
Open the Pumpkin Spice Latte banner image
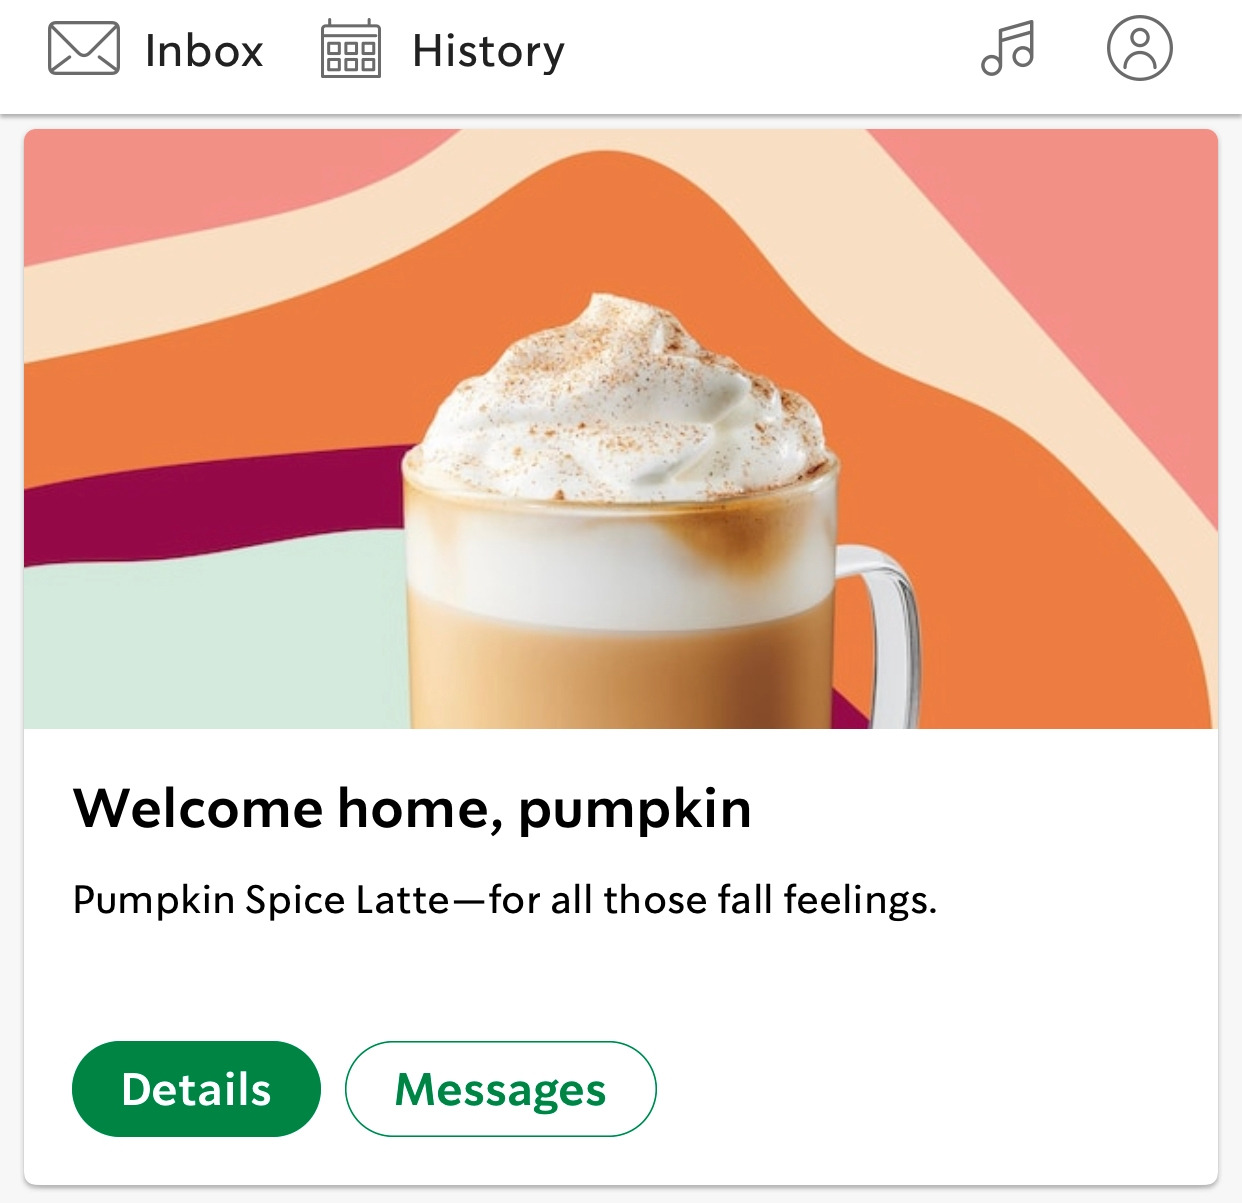621,429
